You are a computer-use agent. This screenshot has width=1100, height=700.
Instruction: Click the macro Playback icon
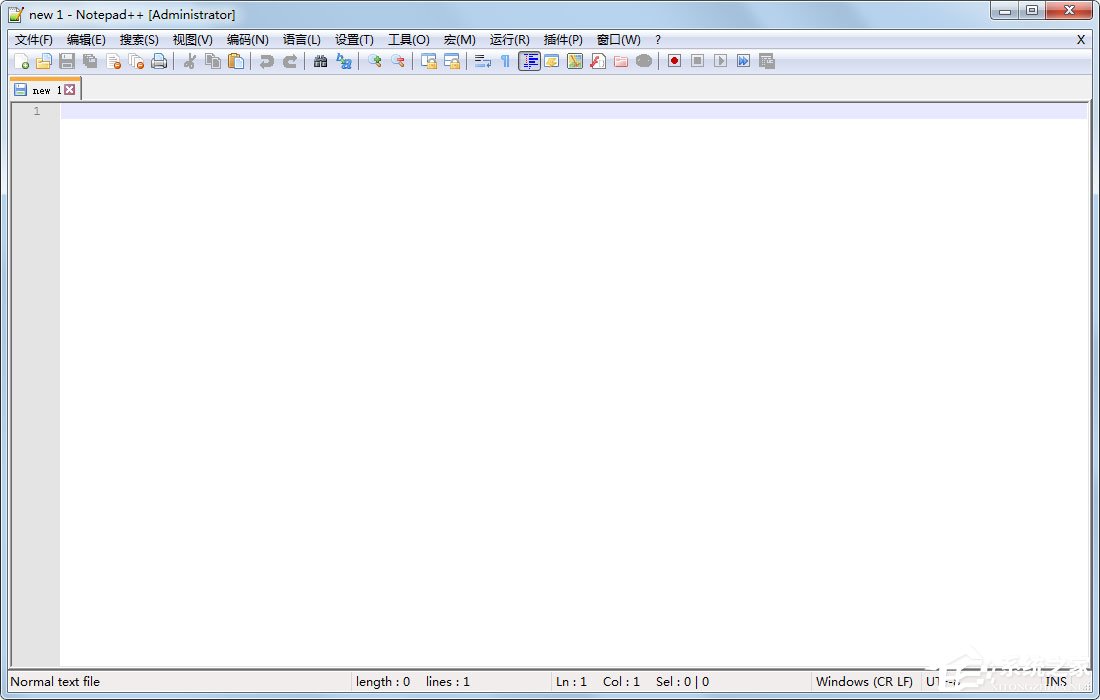point(719,61)
